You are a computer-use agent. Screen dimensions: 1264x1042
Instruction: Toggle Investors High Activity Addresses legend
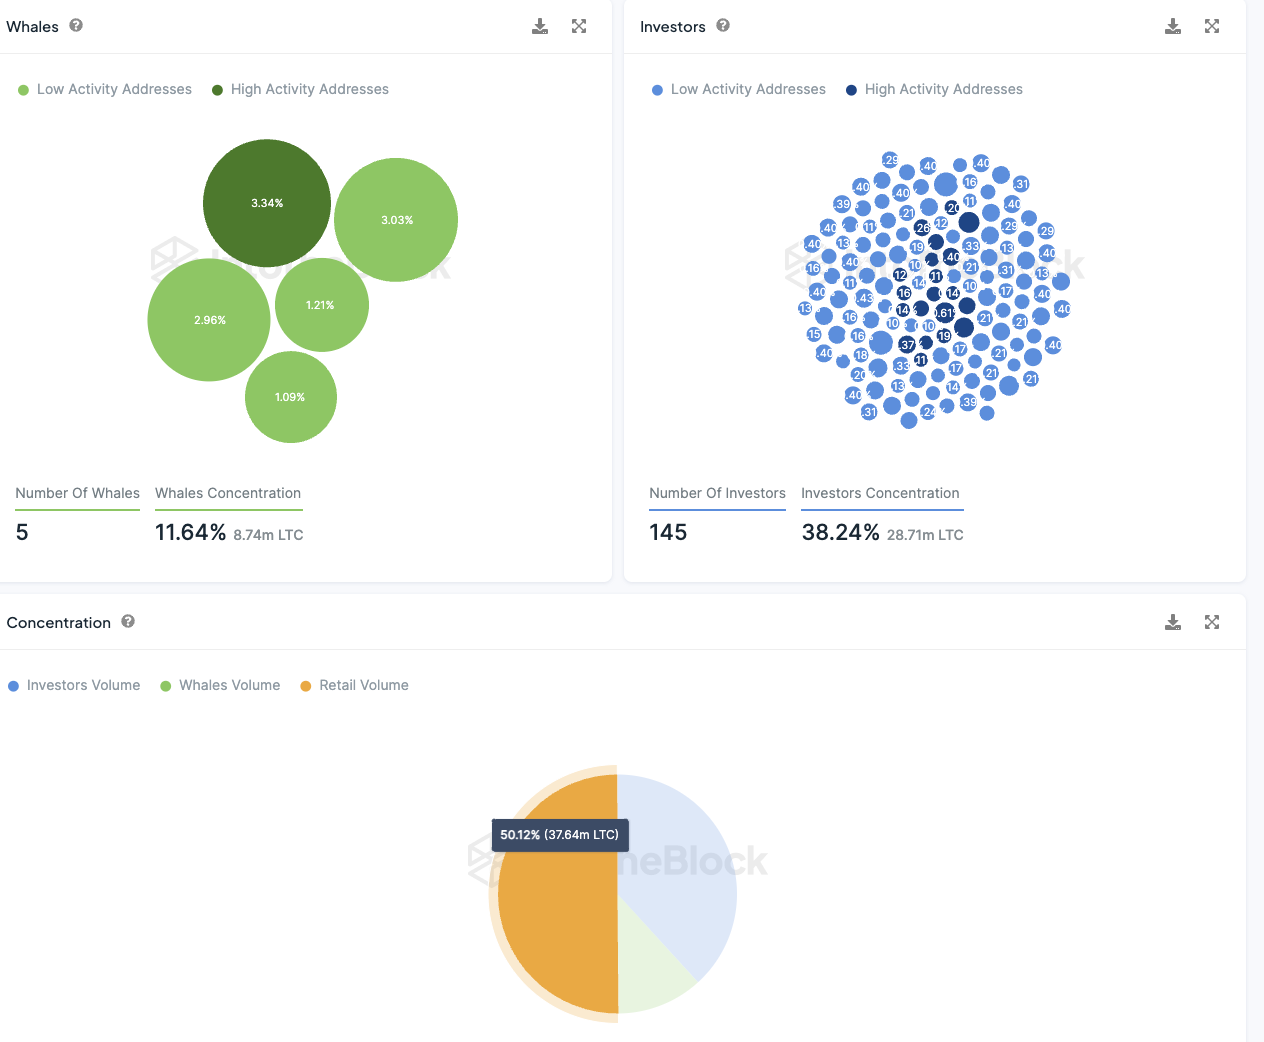click(934, 89)
